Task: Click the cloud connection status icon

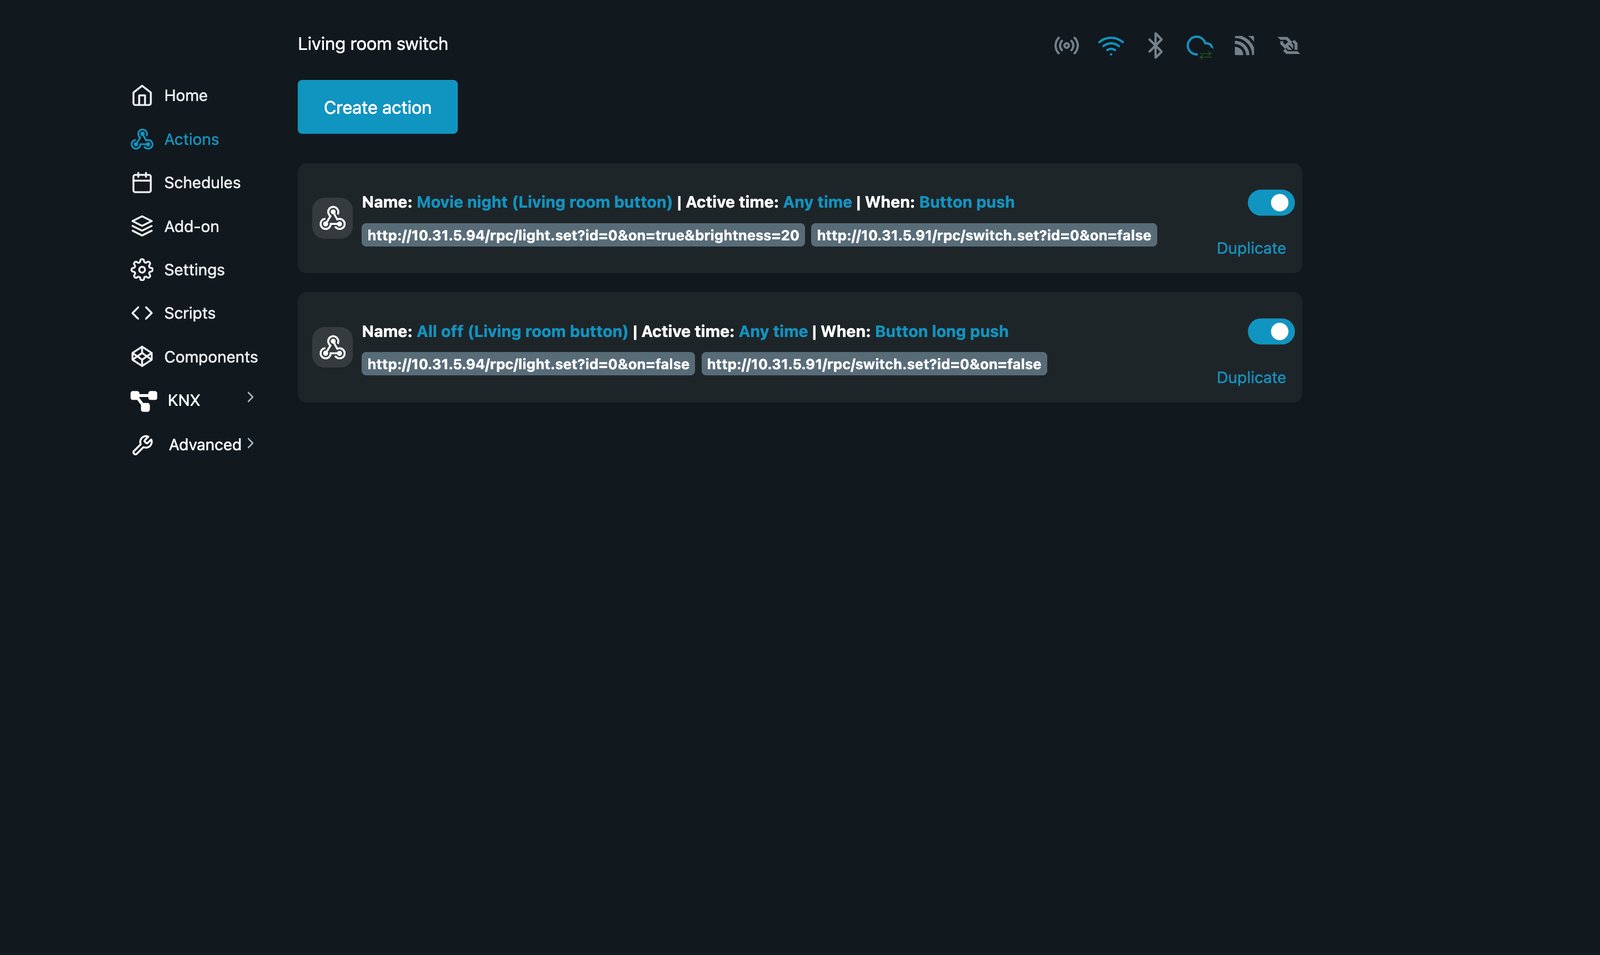Action: (1199, 46)
